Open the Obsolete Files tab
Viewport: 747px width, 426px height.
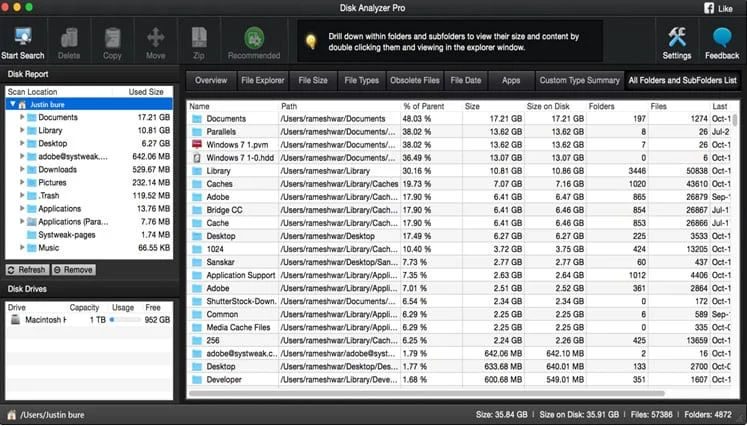click(415, 81)
